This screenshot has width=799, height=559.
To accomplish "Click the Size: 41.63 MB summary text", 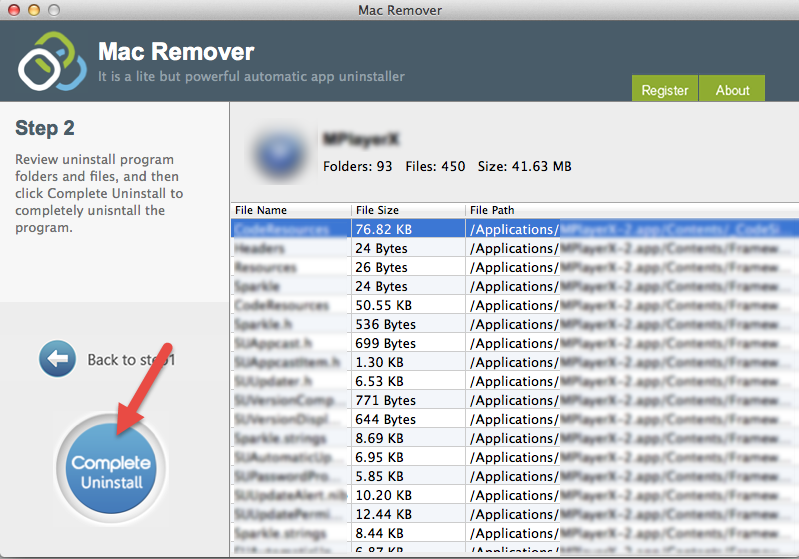I will coord(524,166).
